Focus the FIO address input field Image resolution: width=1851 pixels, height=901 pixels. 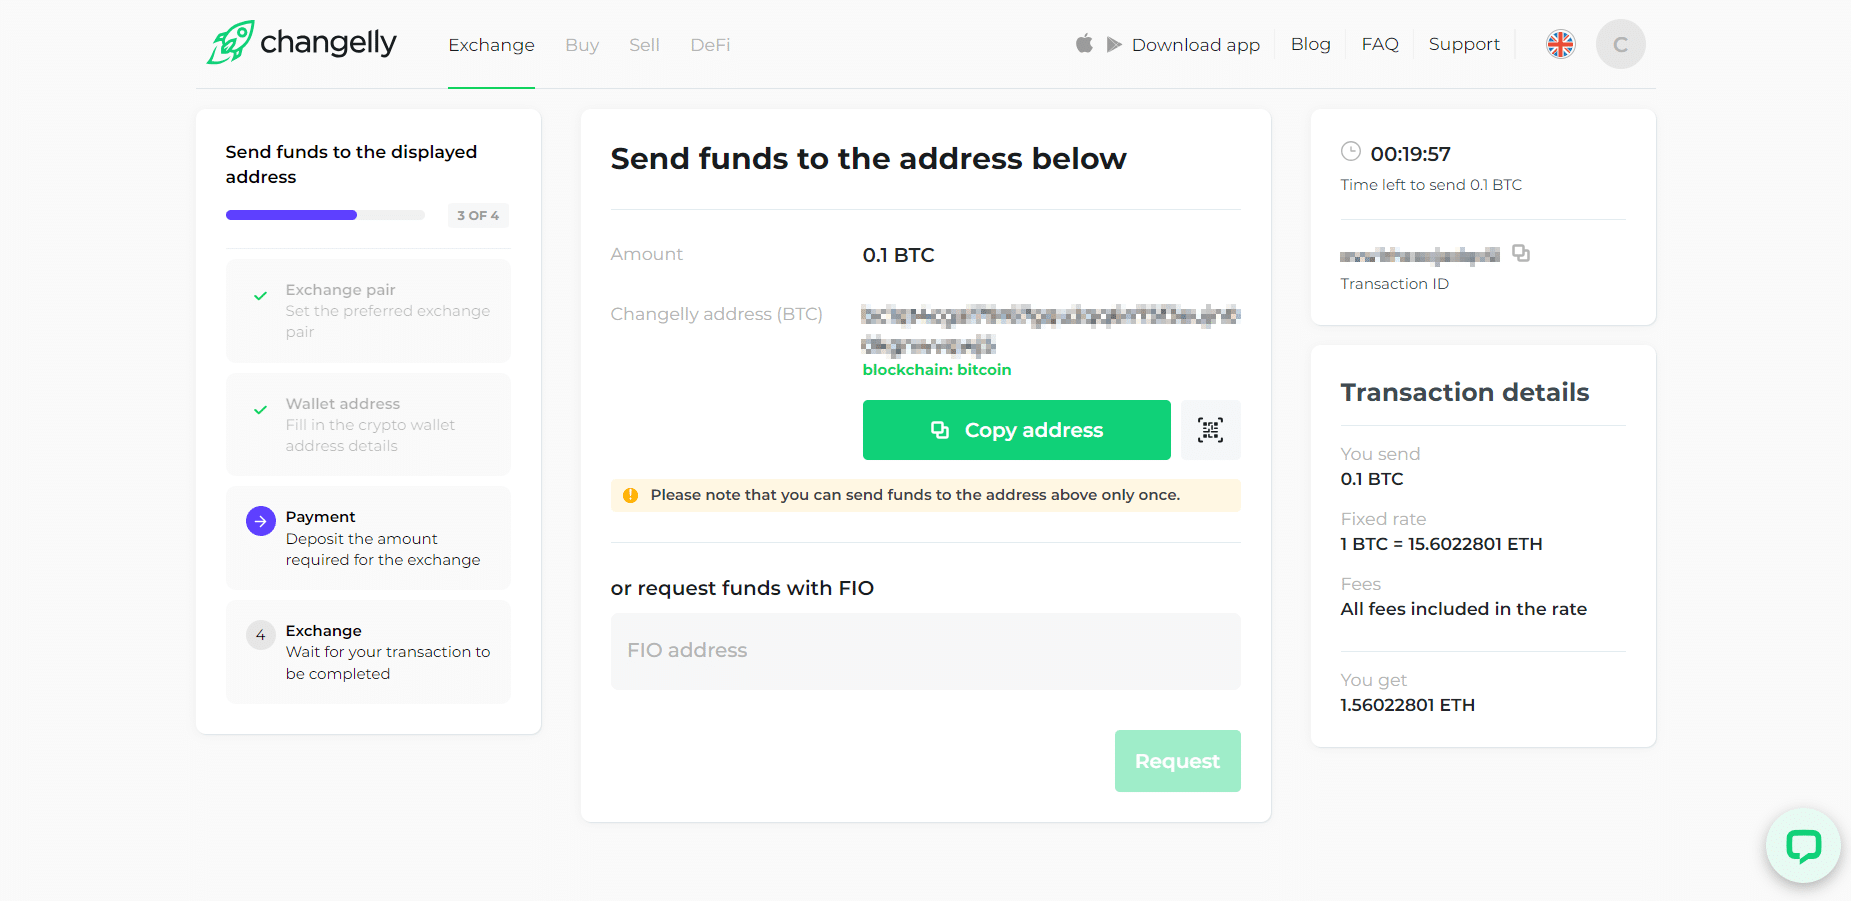click(x=925, y=651)
